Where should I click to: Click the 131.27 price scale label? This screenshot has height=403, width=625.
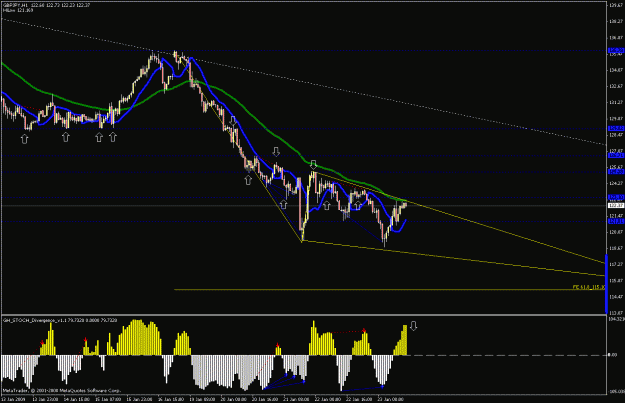point(616,102)
